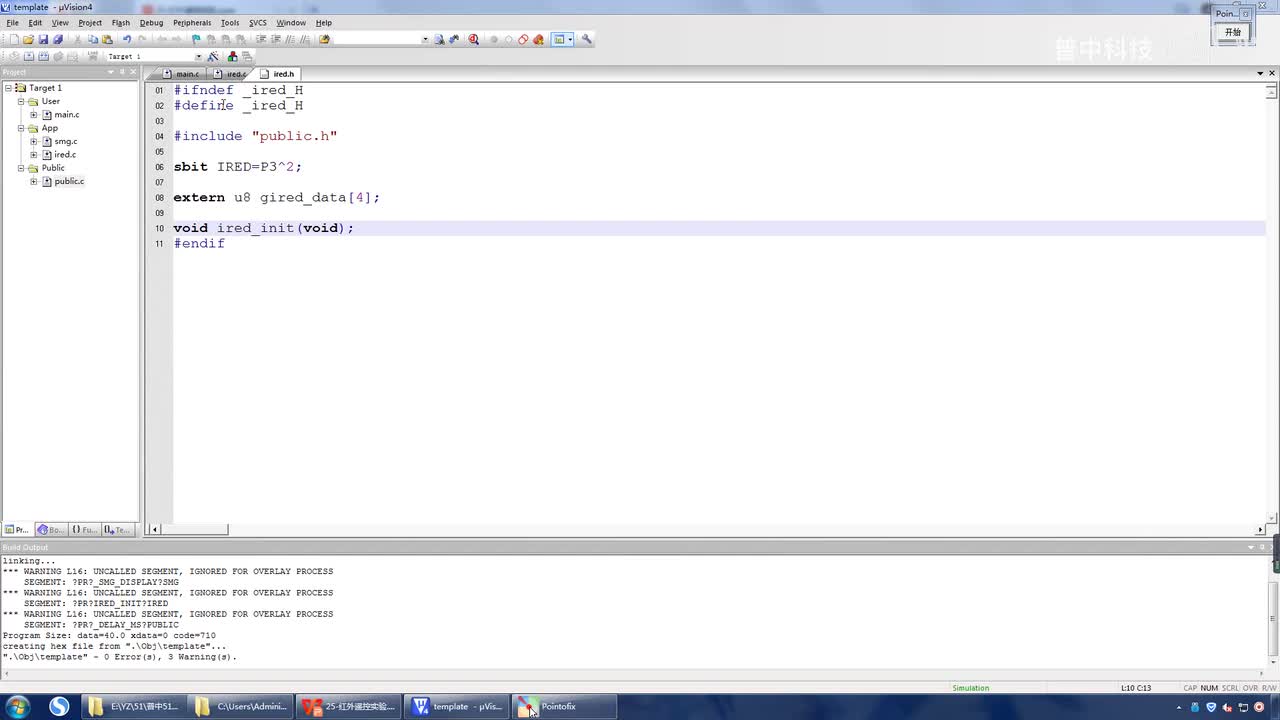Collapse the Public group folder

[21, 168]
